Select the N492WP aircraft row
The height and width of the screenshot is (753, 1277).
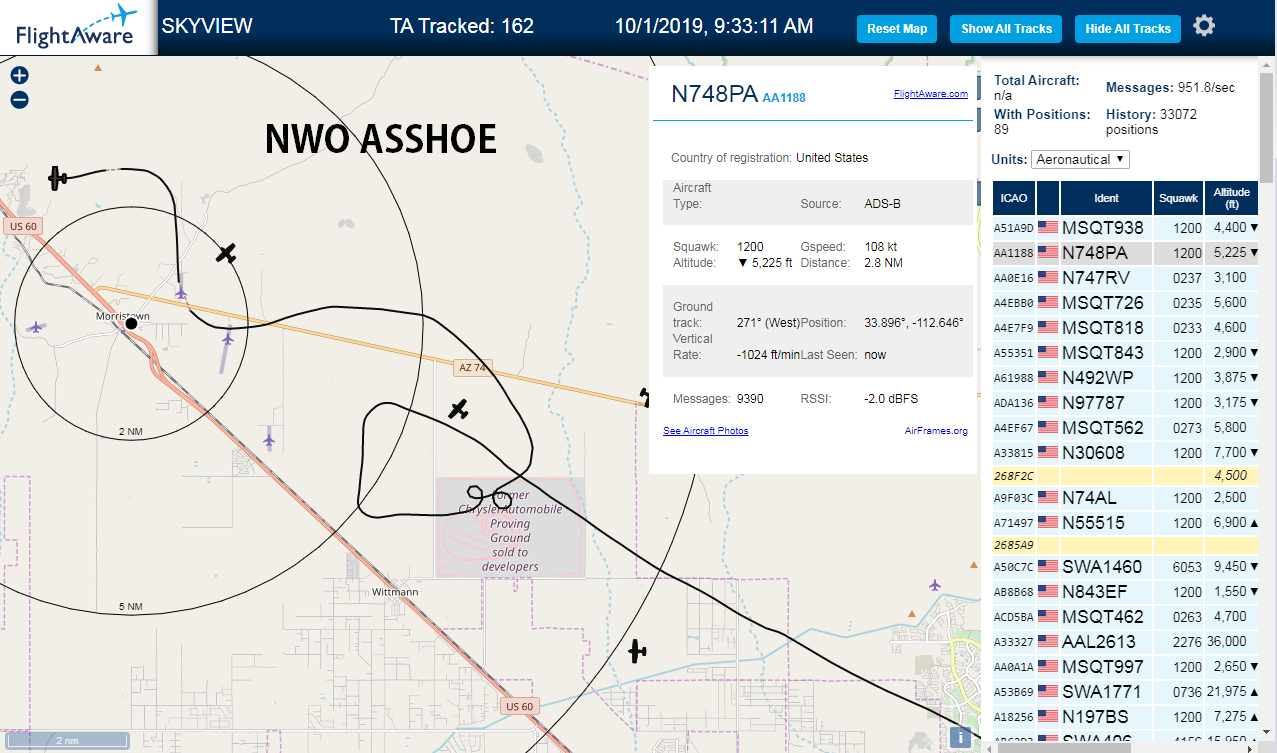tap(1126, 378)
